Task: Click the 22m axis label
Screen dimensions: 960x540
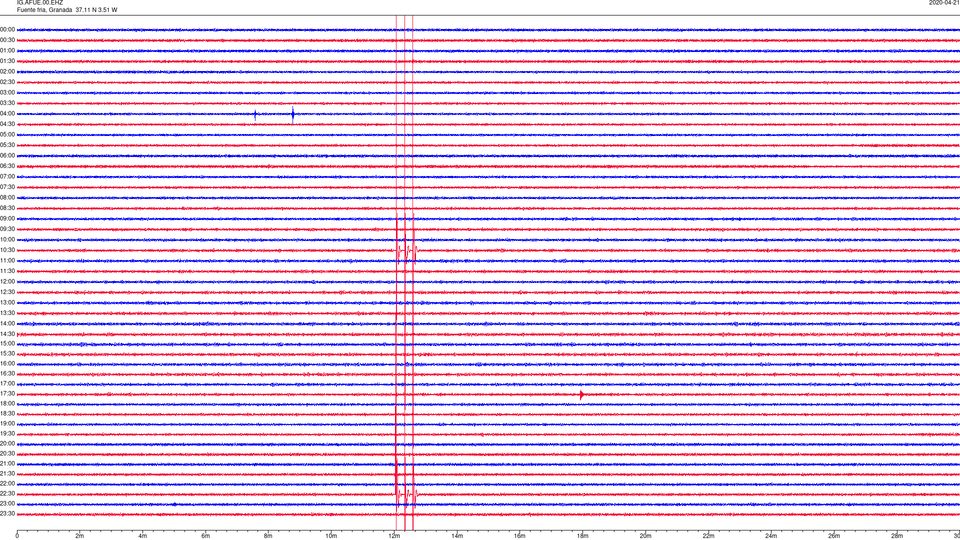Action: click(708, 536)
